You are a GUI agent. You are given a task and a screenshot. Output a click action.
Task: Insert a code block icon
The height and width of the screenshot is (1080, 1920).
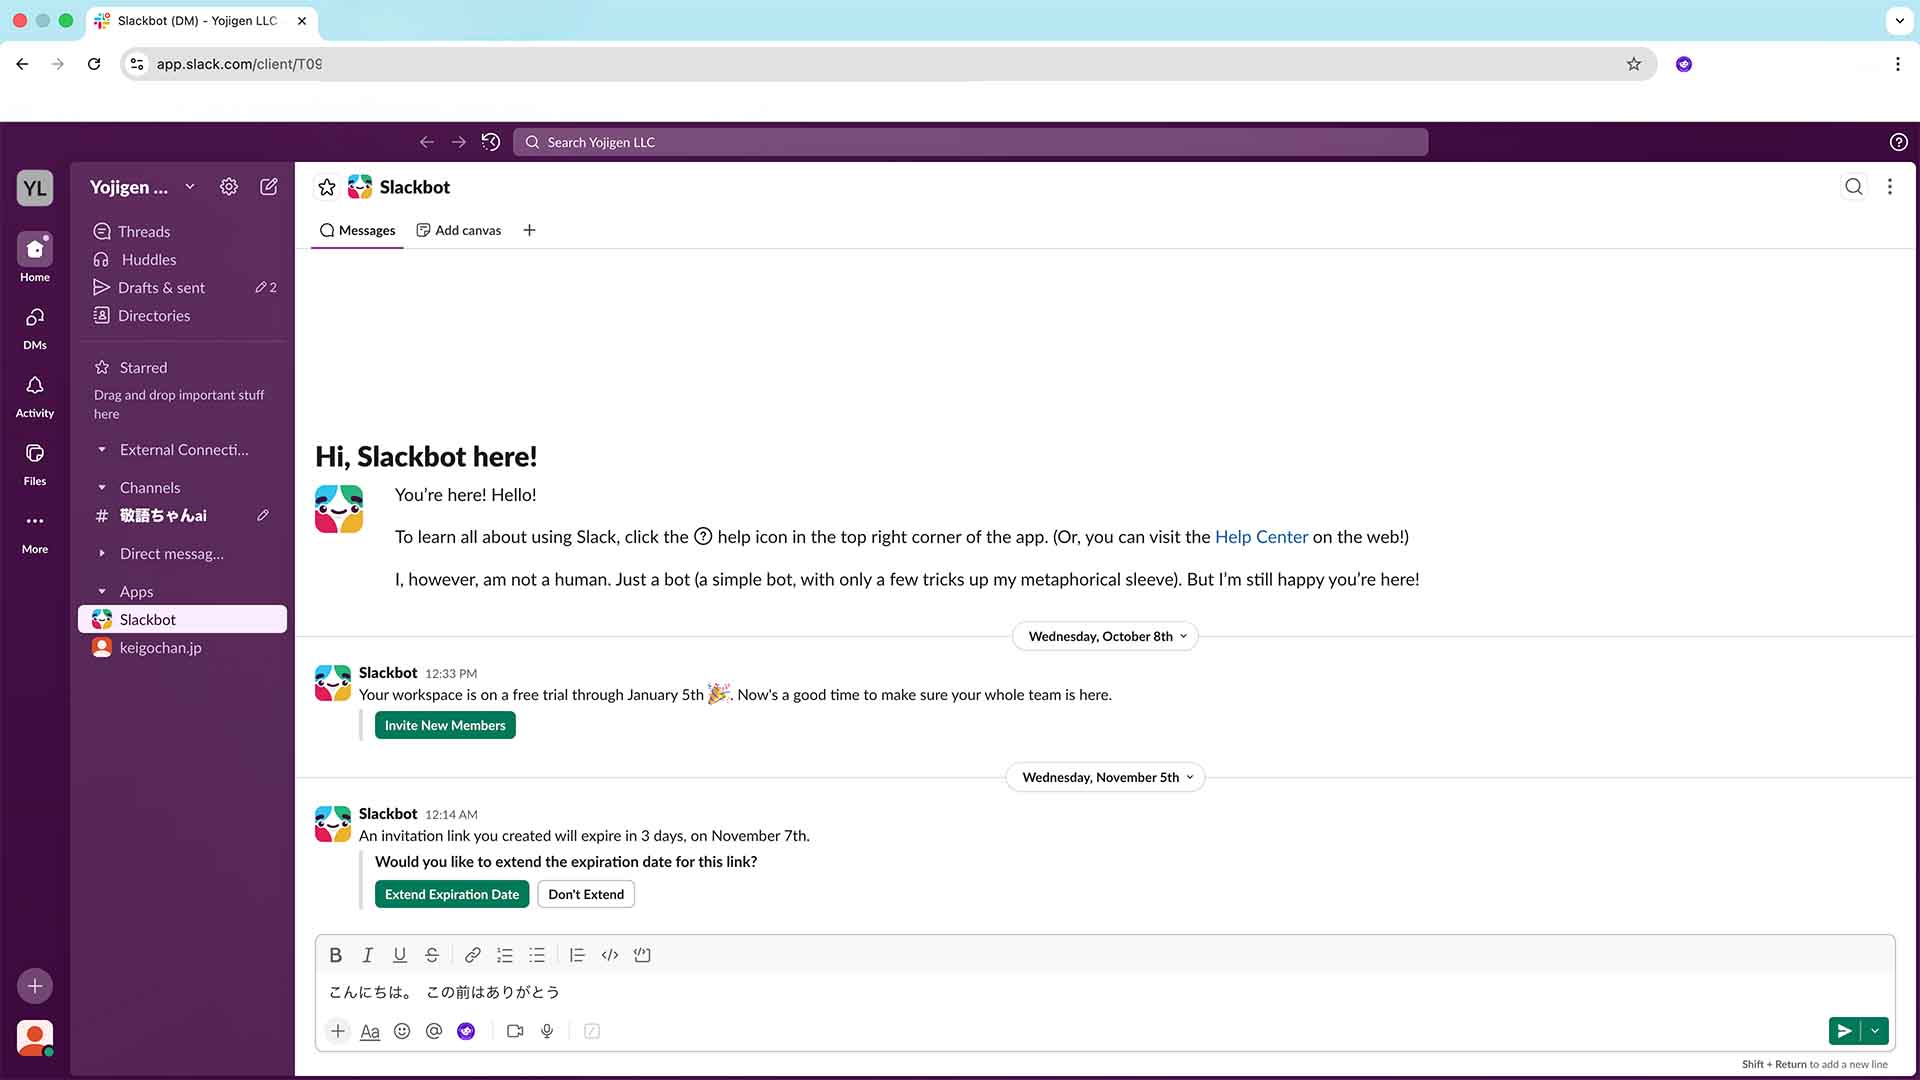pos(642,955)
